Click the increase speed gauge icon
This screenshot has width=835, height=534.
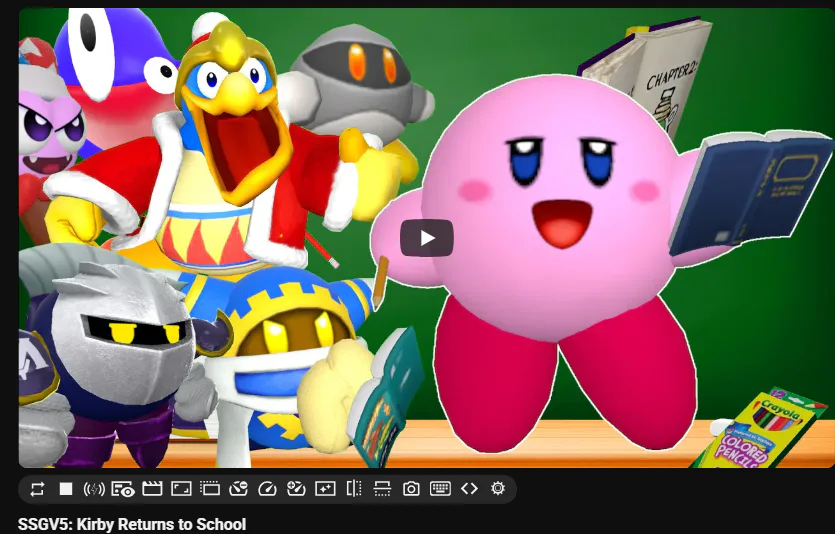[x=296, y=489]
